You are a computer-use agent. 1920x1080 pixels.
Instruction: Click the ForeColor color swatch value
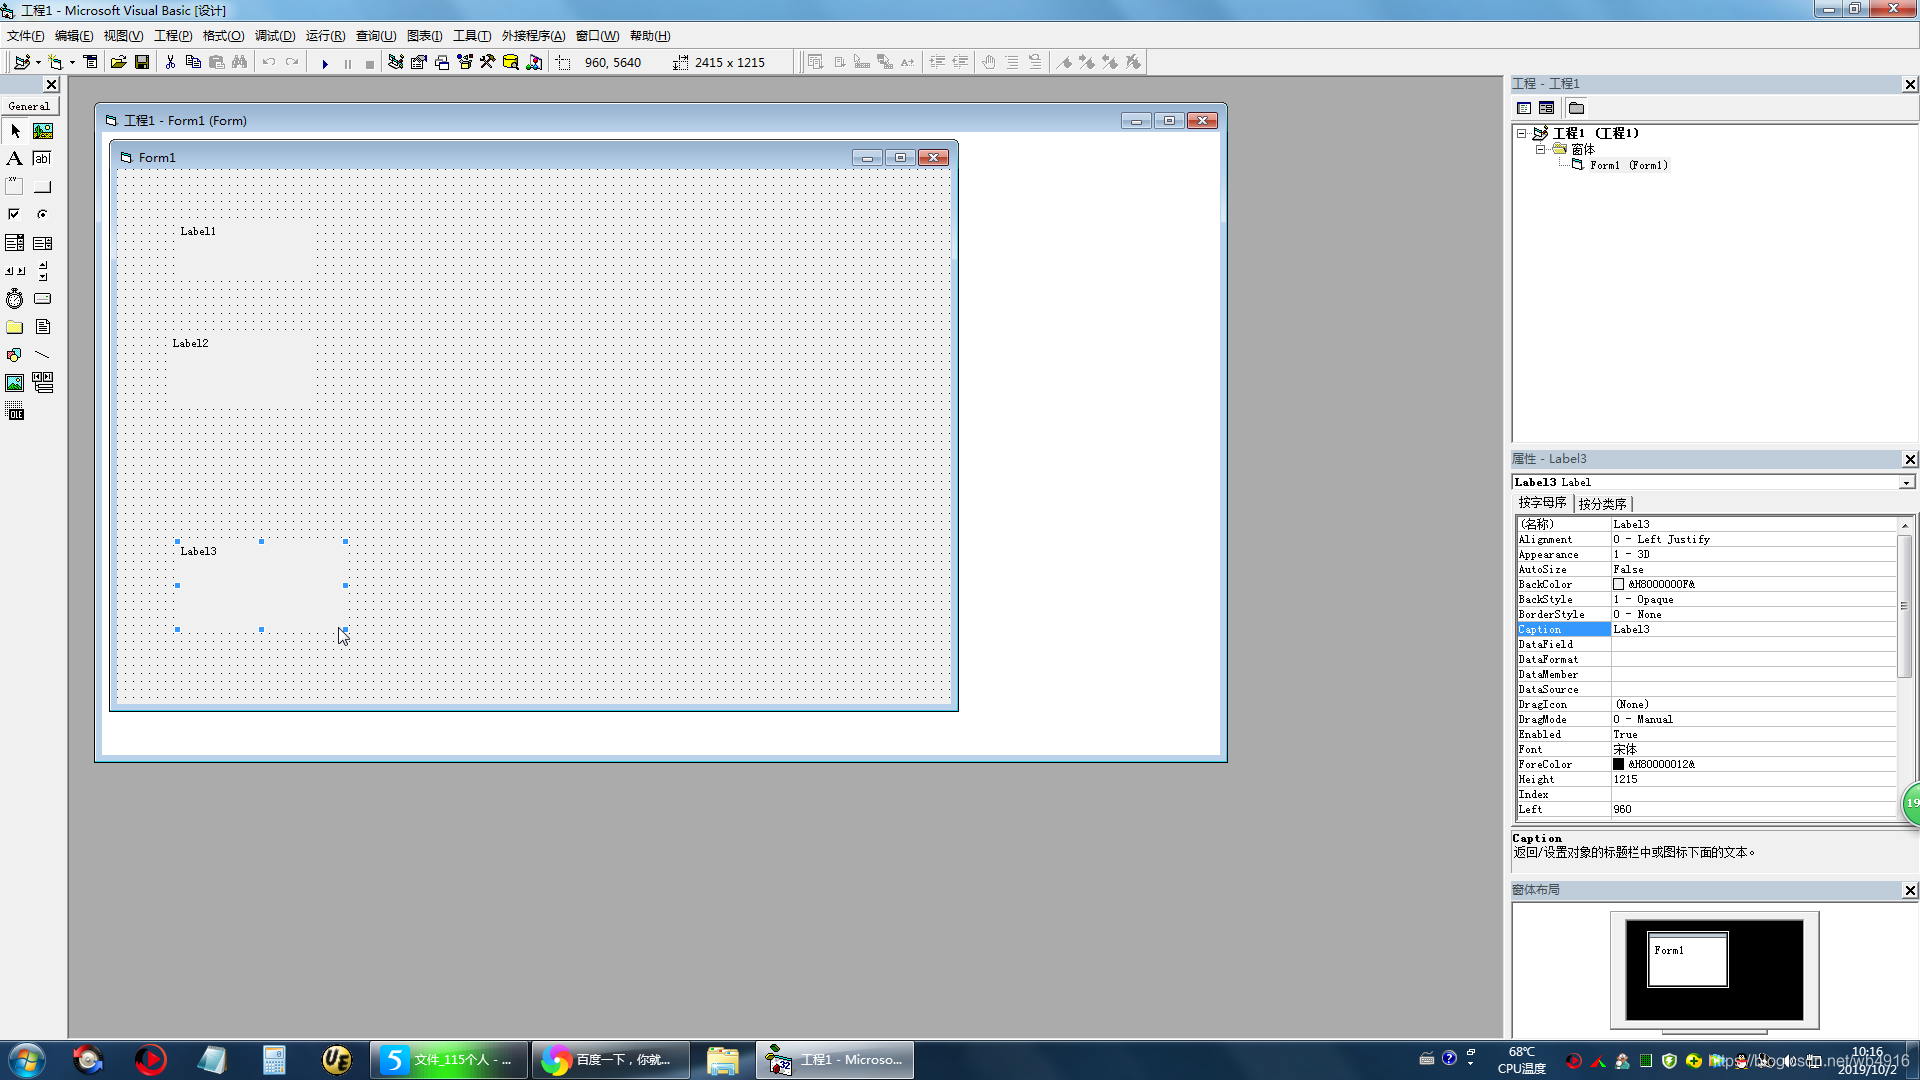point(1618,764)
